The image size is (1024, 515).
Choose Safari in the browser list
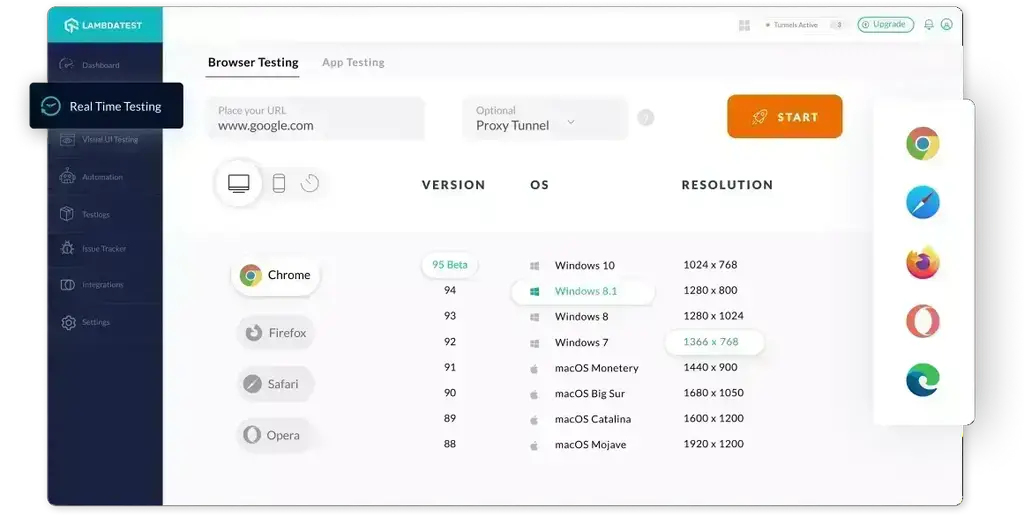tap(275, 384)
